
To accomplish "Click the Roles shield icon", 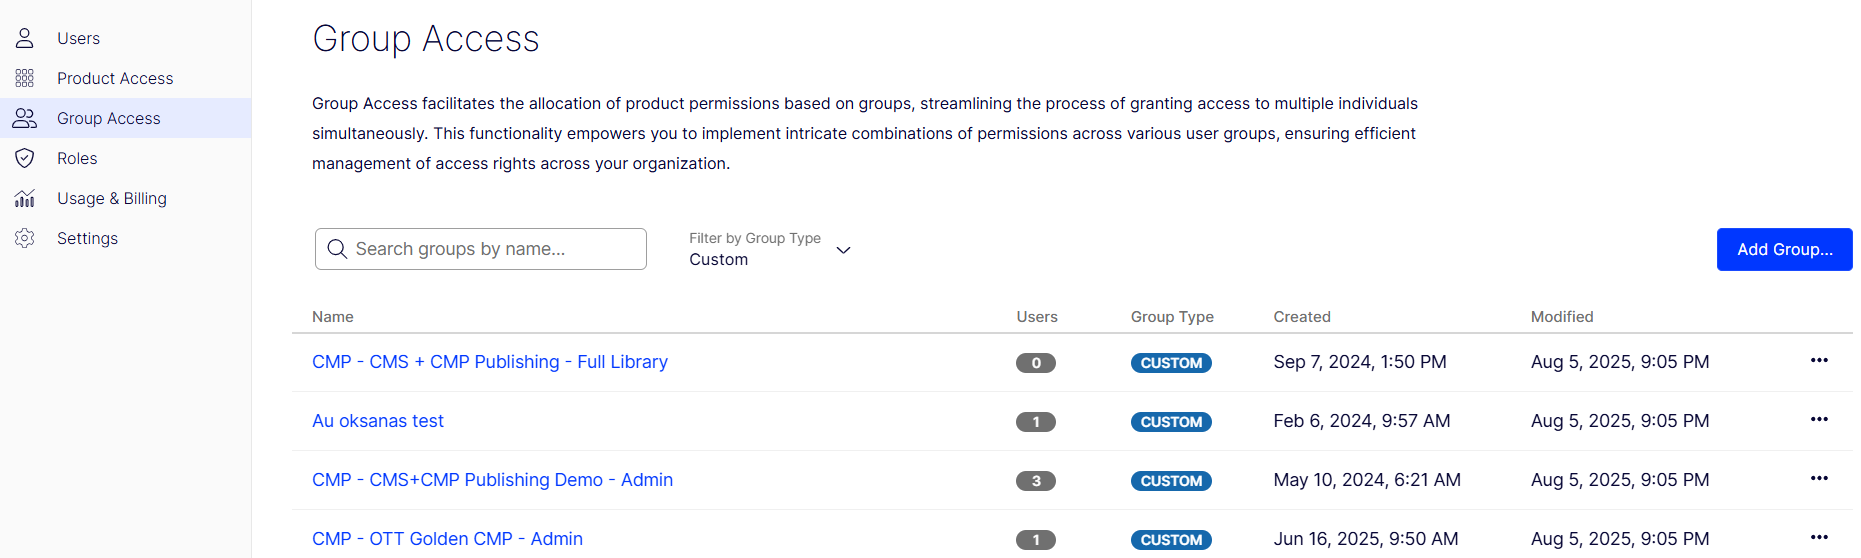I will click(x=25, y=158).
